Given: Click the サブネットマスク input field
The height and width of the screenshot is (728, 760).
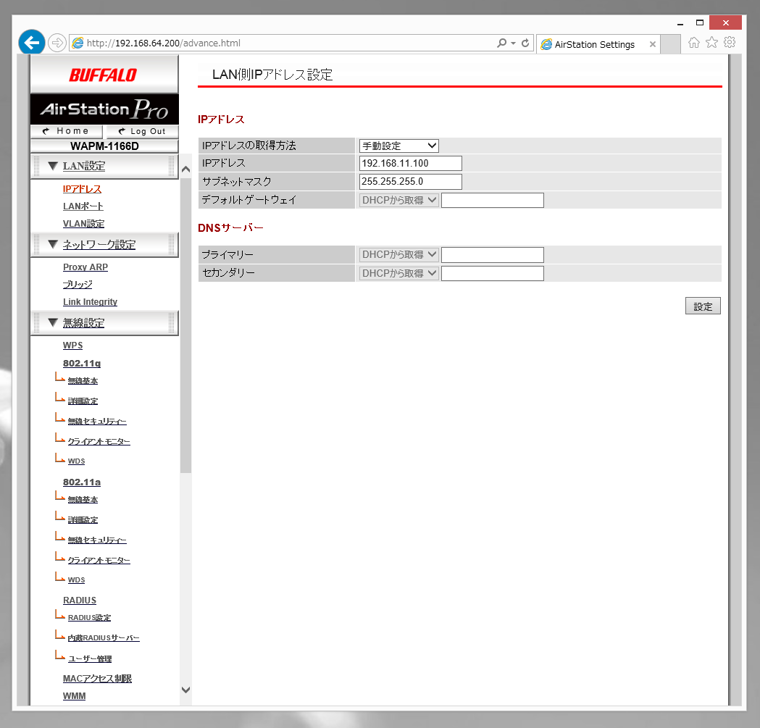Looking at the screenshot, I should 410,182.
